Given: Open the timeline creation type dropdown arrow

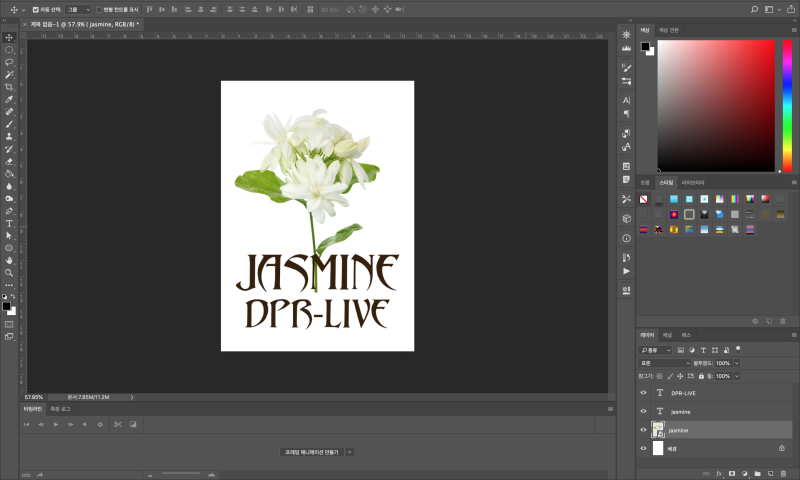Looking at the screenshot, I should pos(350,452).
